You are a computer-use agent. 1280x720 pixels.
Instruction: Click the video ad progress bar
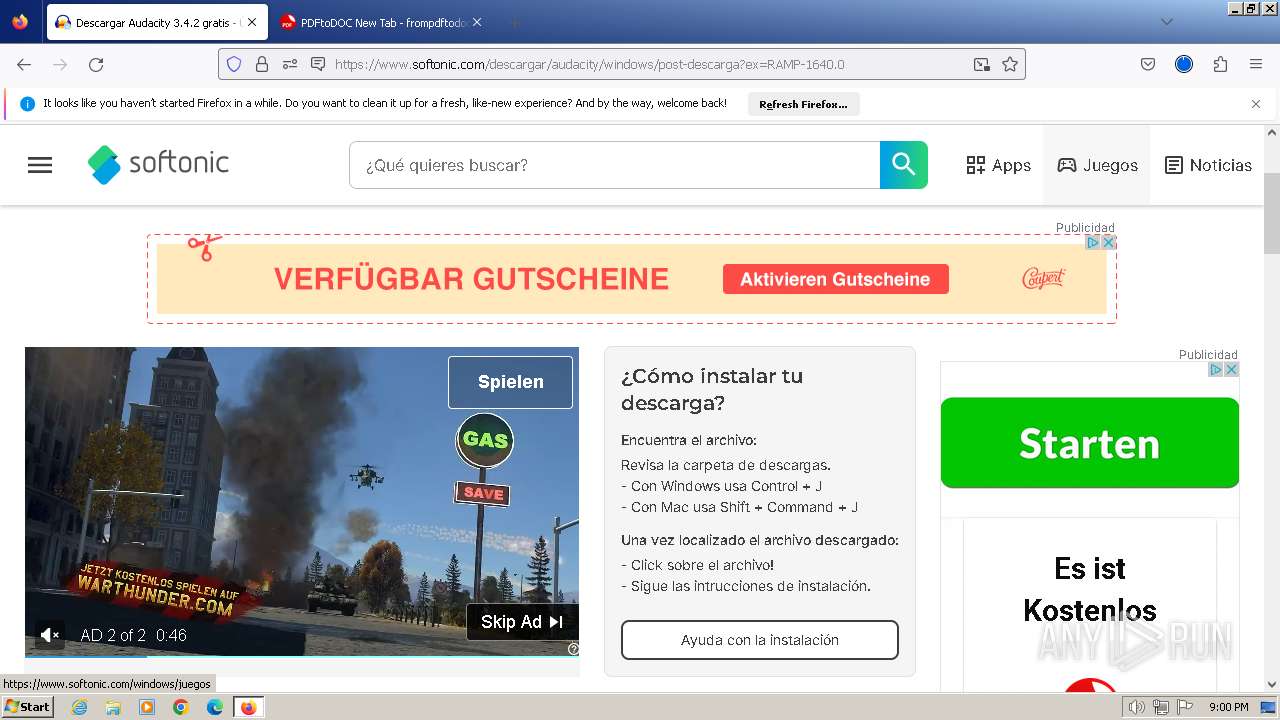point(302,656)
